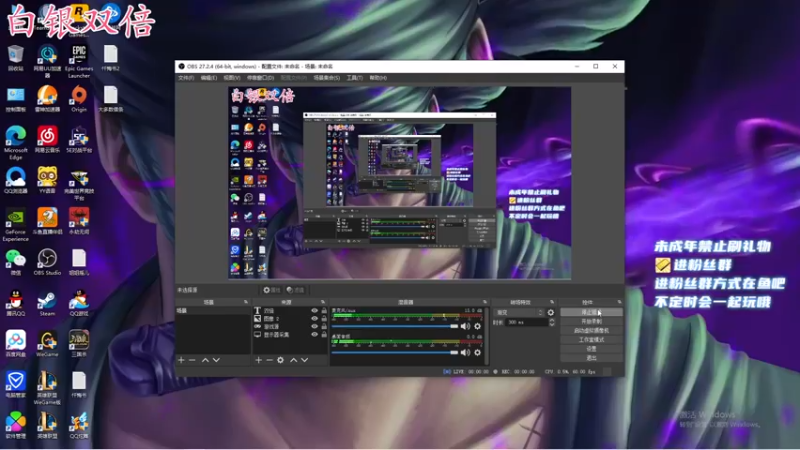The width and height of the screenshot is (800, 450).
Task: Move the scene up in Scenes panel
Action: (205, 360)
